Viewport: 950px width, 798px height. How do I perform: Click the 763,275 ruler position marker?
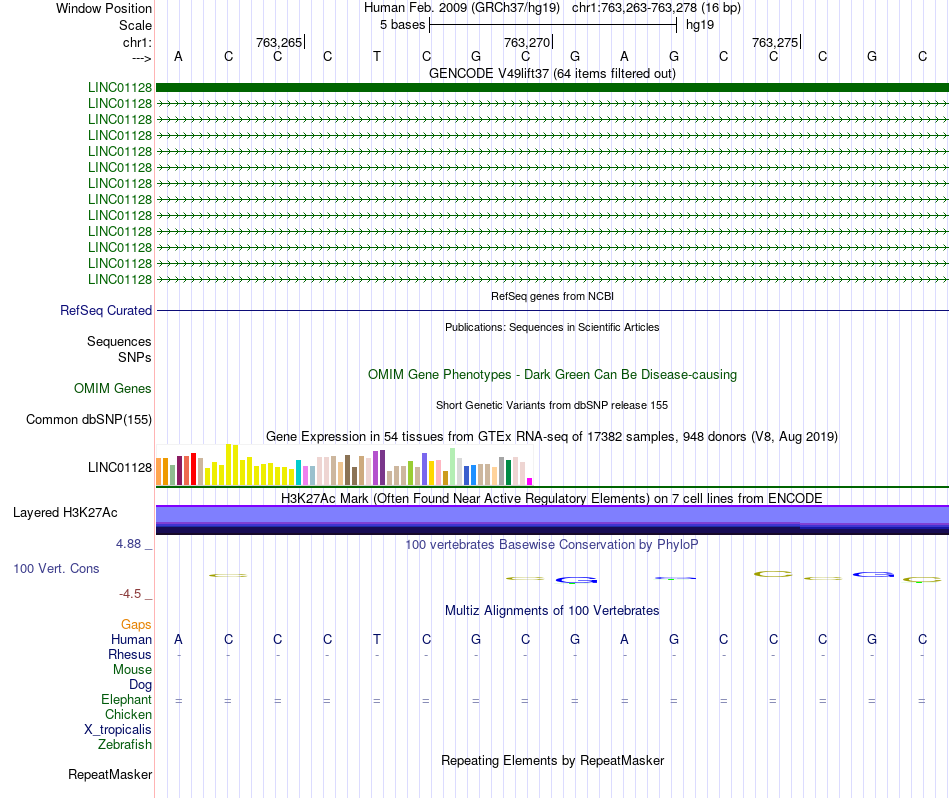click(x=775, y=42)
